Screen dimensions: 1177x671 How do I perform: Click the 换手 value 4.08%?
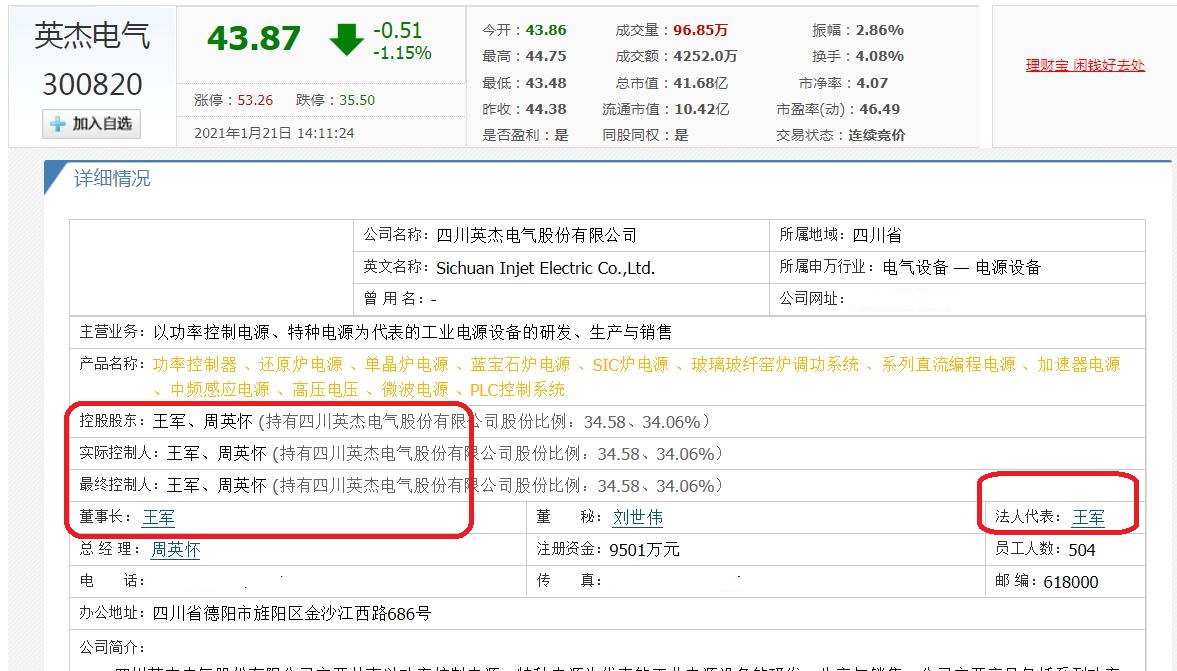pos(880,56)
